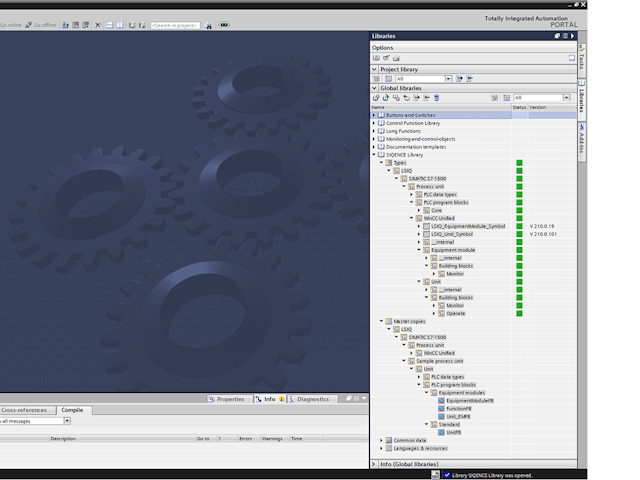Expand the Control Function Library node
The height and width of the screenshot is (480, 640).
[x=374, y=123]
